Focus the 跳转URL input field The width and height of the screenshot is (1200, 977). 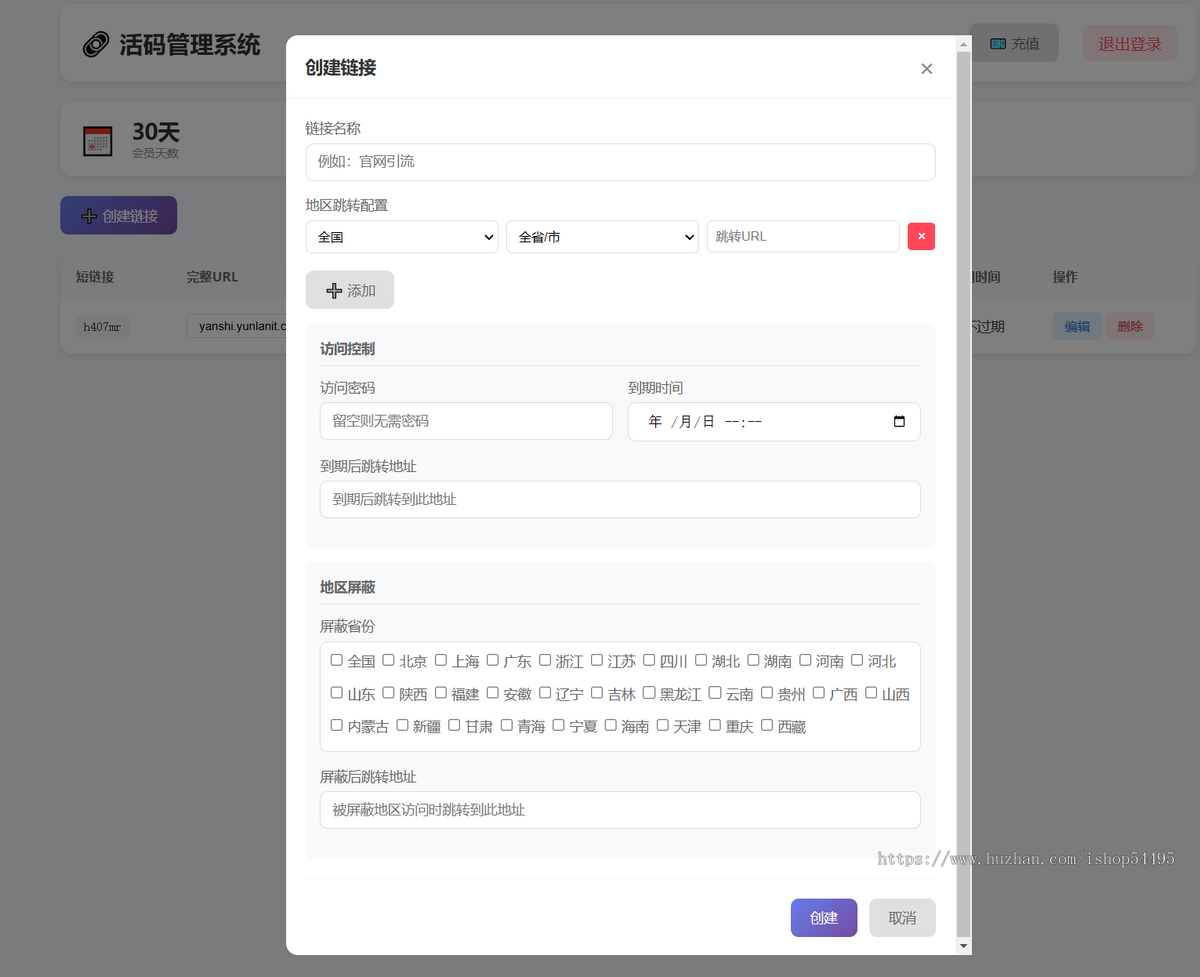coord(803,237)
